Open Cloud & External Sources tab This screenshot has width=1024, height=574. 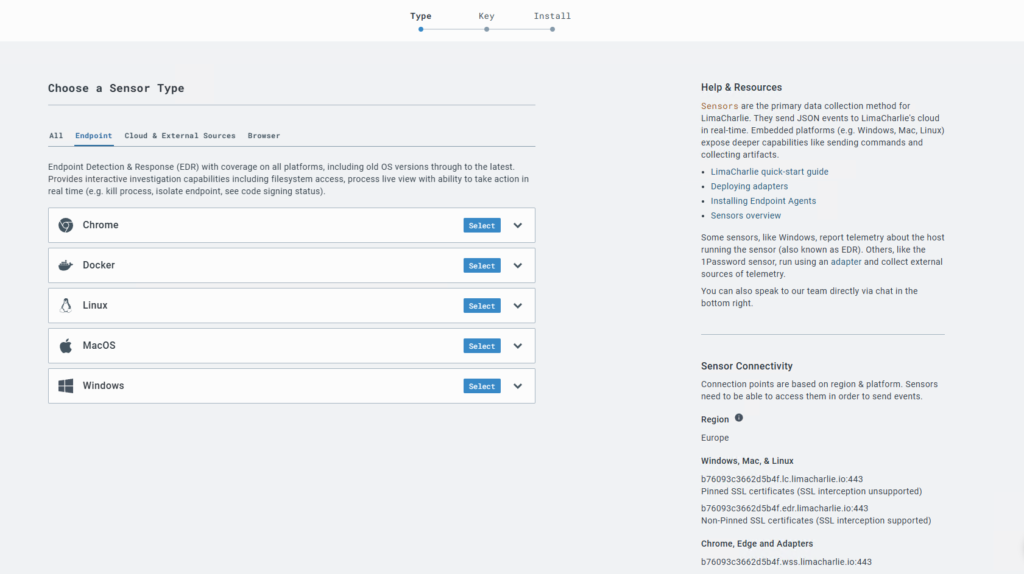pyautogui.click(x=180, y=136)
